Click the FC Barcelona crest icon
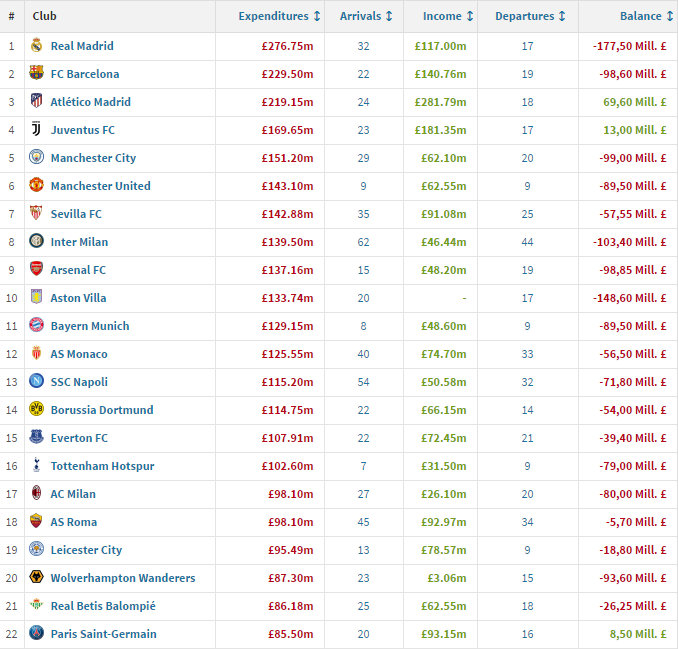The width and height of the screenshot is (678, 649). pos(37,74)
